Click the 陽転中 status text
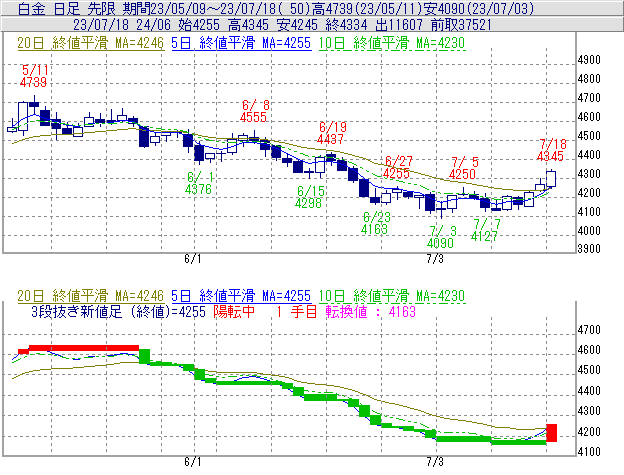The width and height of the screenshot is (624, 475). click(234, 311)
